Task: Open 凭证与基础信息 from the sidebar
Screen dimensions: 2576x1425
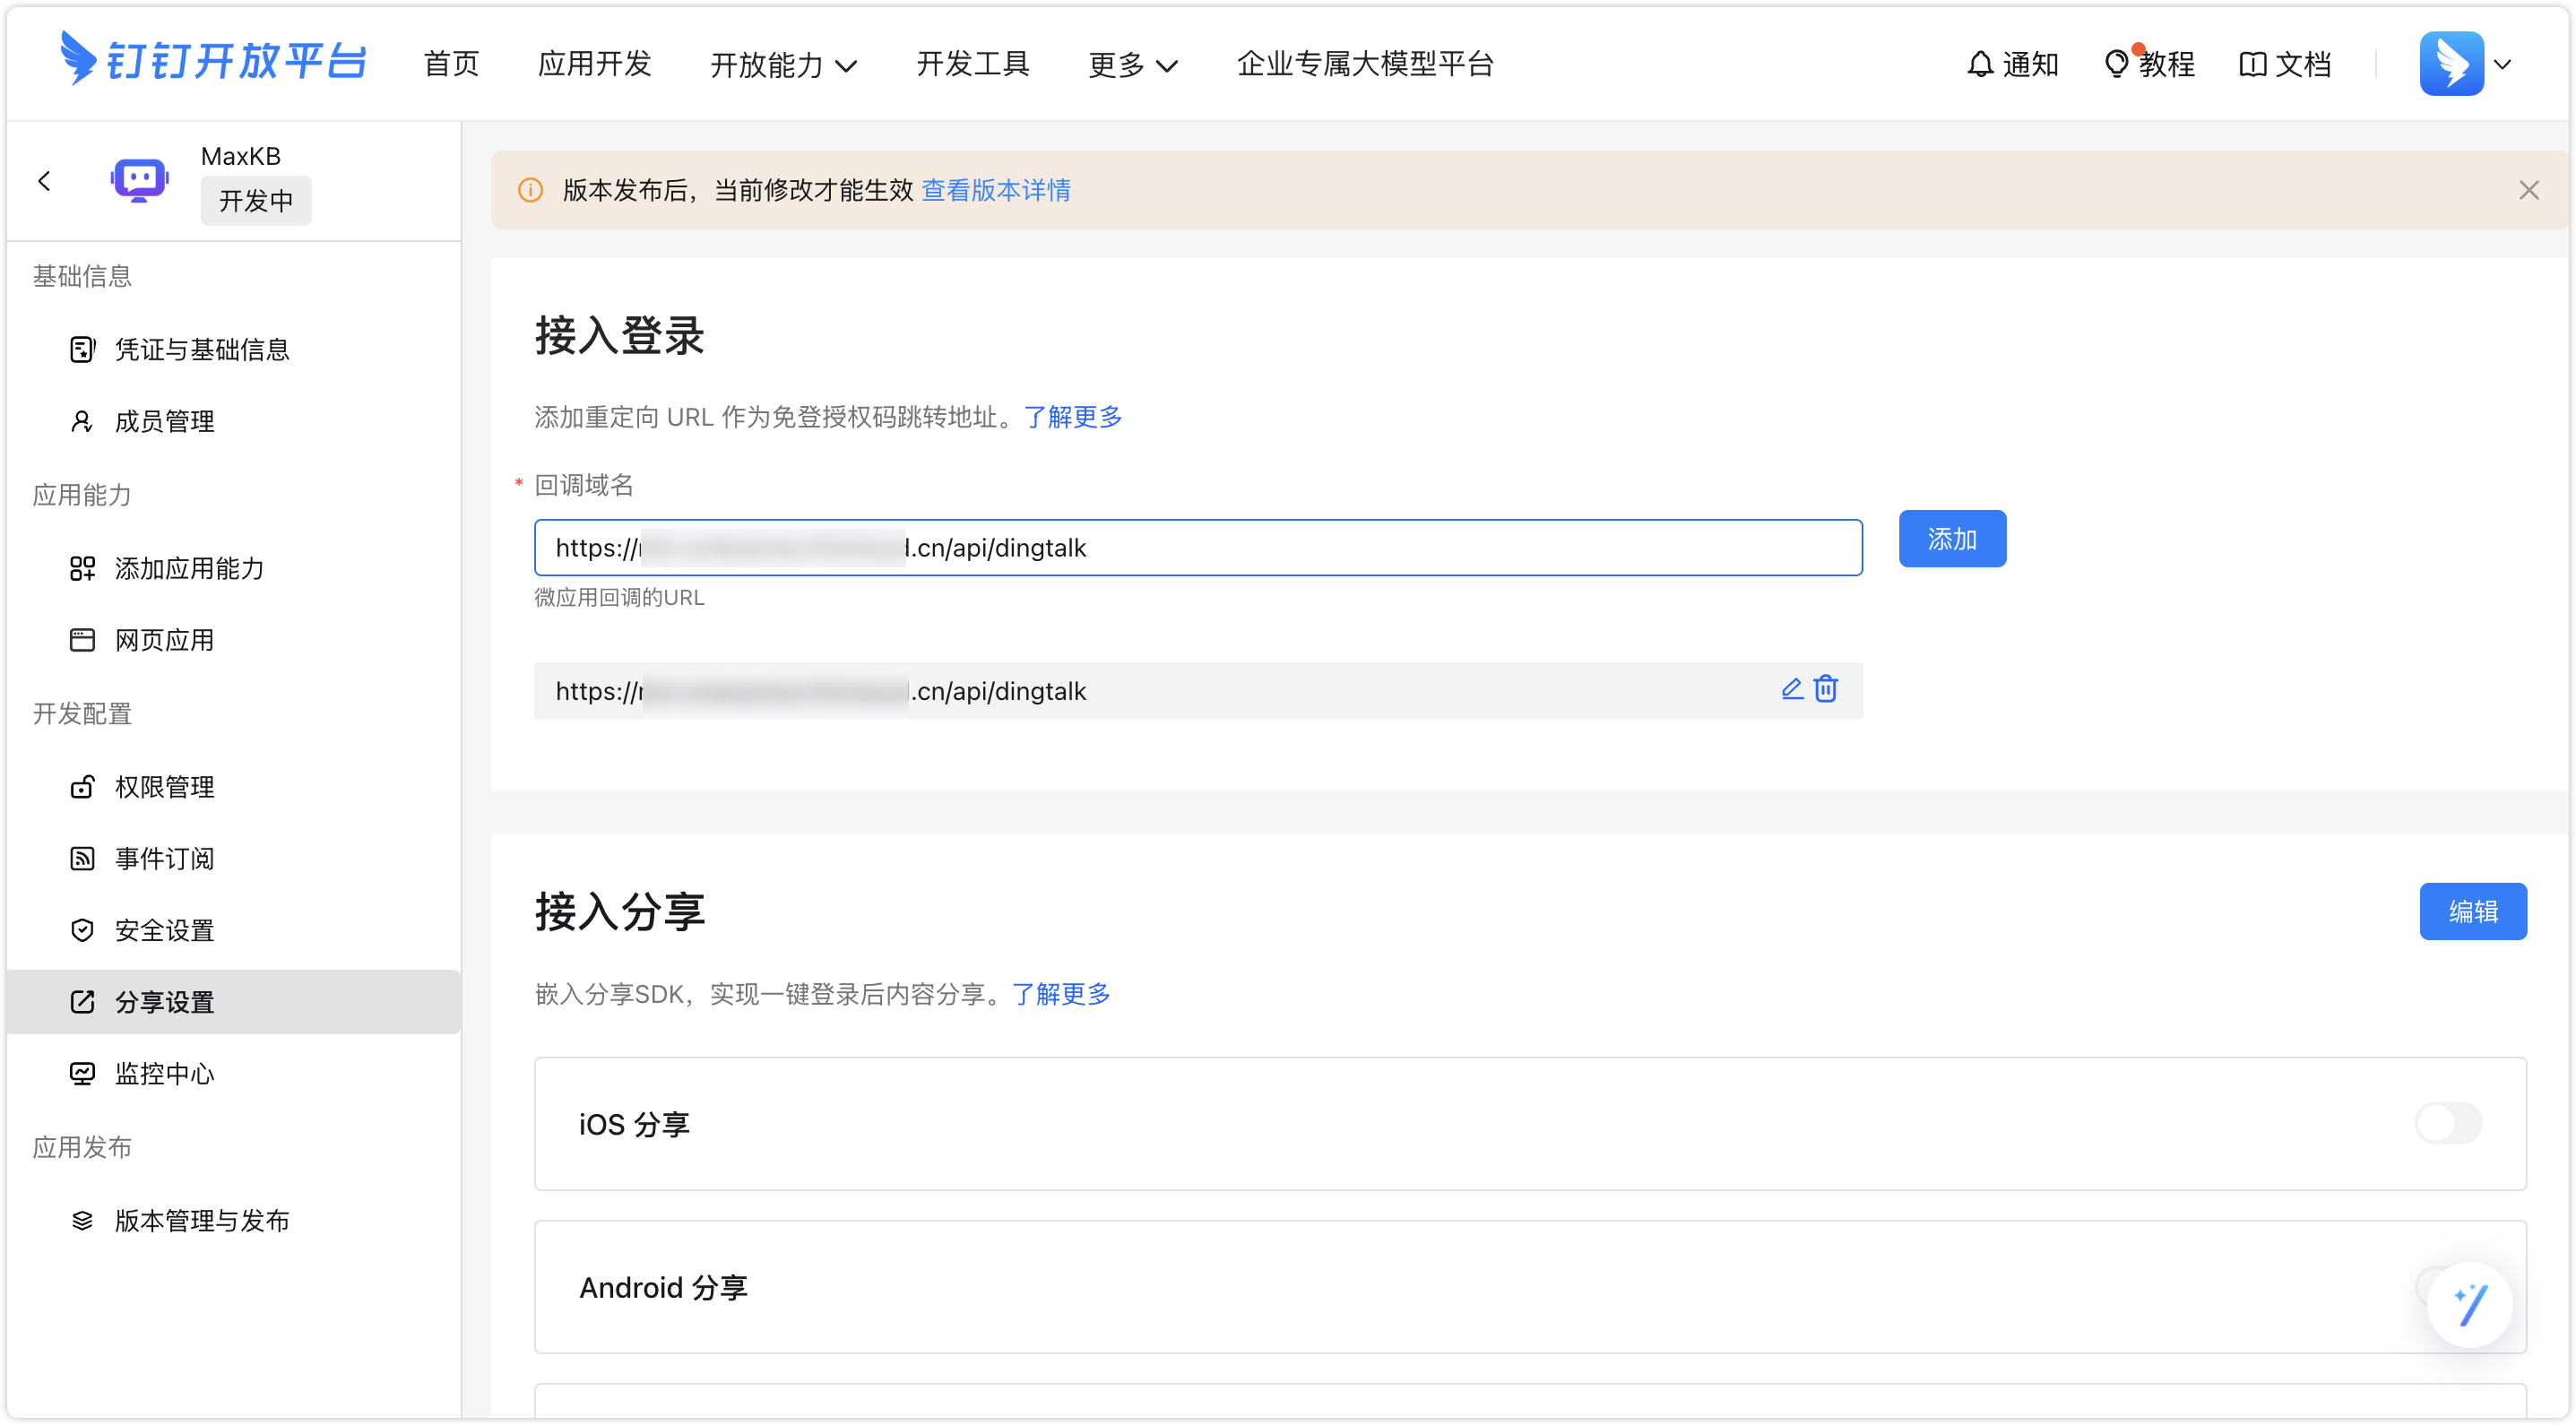Action: point(200,349)
